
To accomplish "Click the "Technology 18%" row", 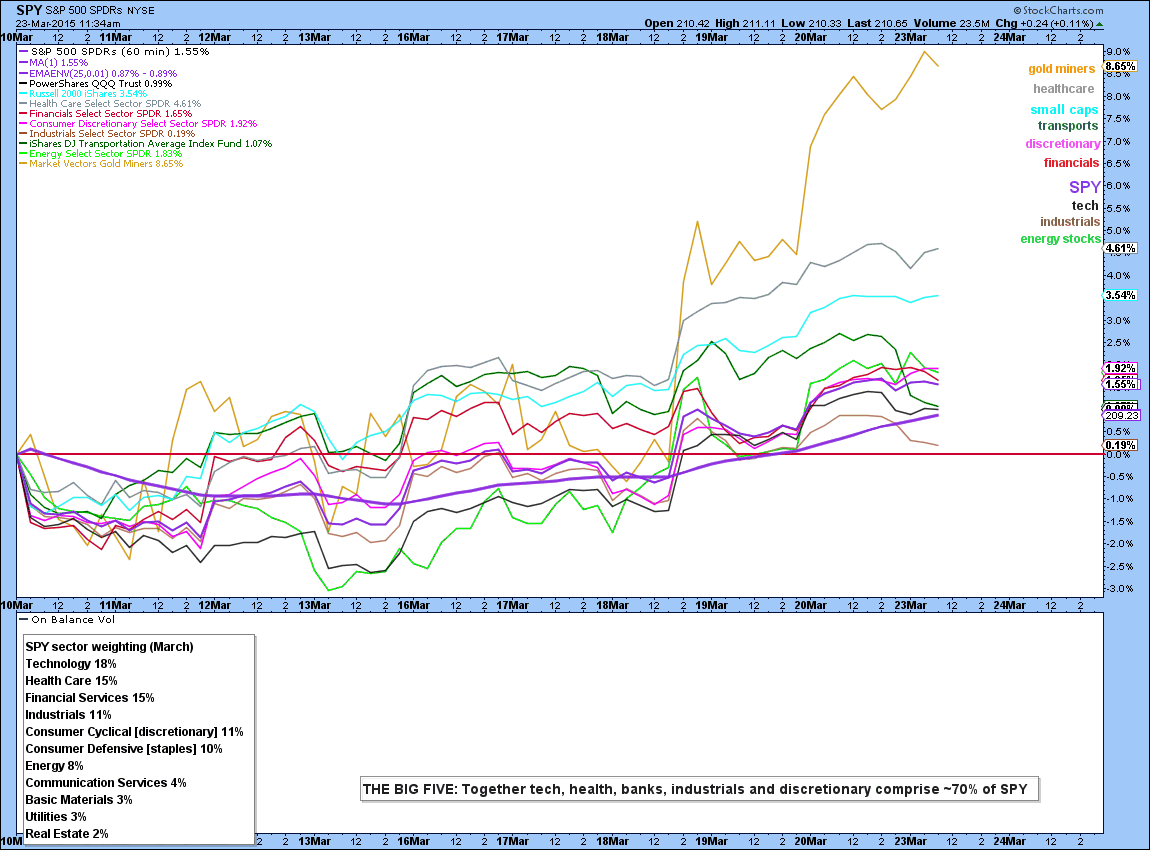I will tap(71, 664).
